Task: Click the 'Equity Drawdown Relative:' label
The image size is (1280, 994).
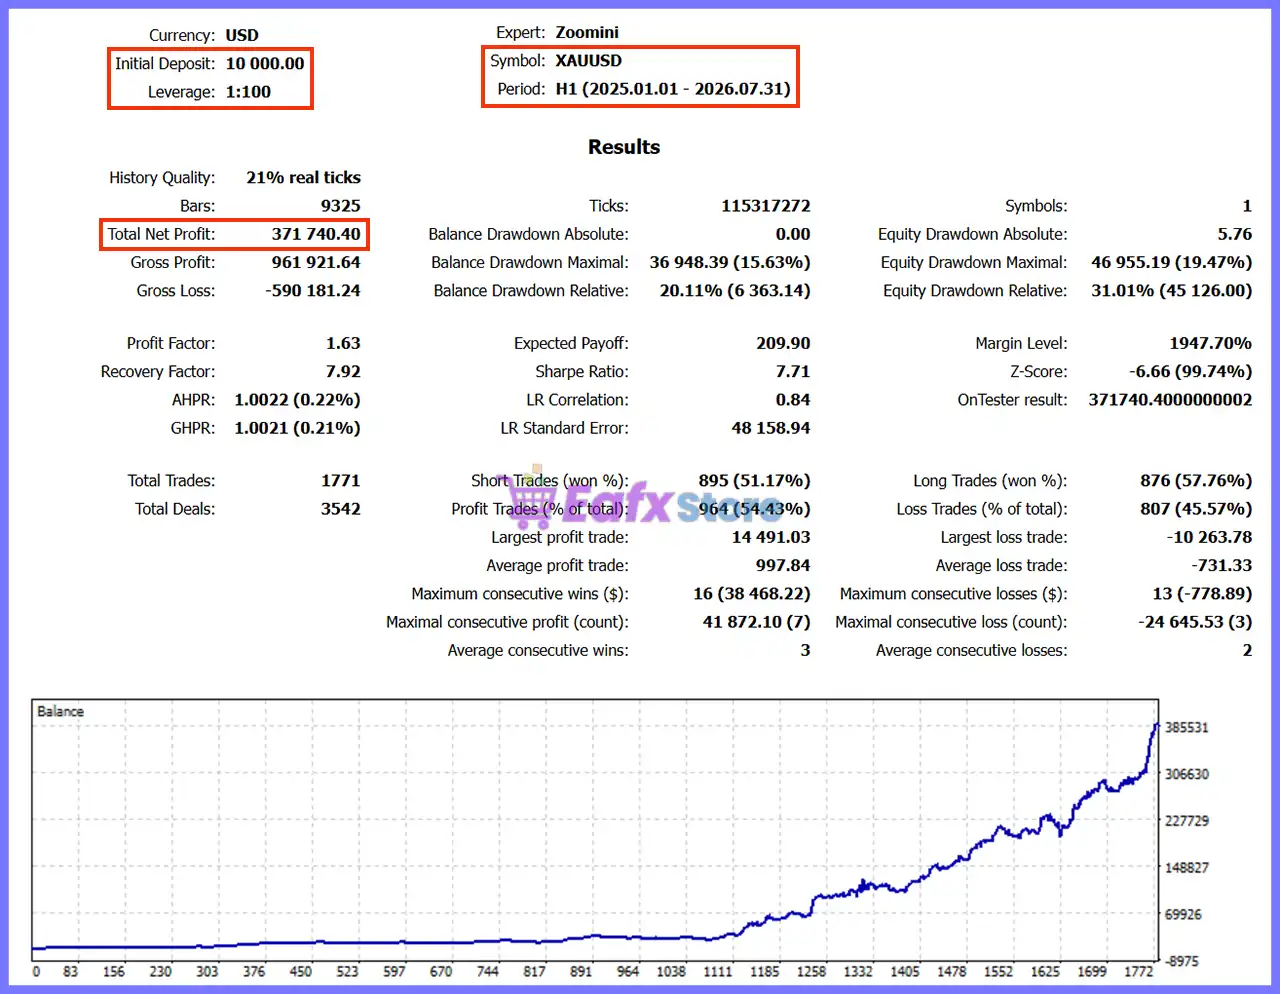Action: click(975, 290)
